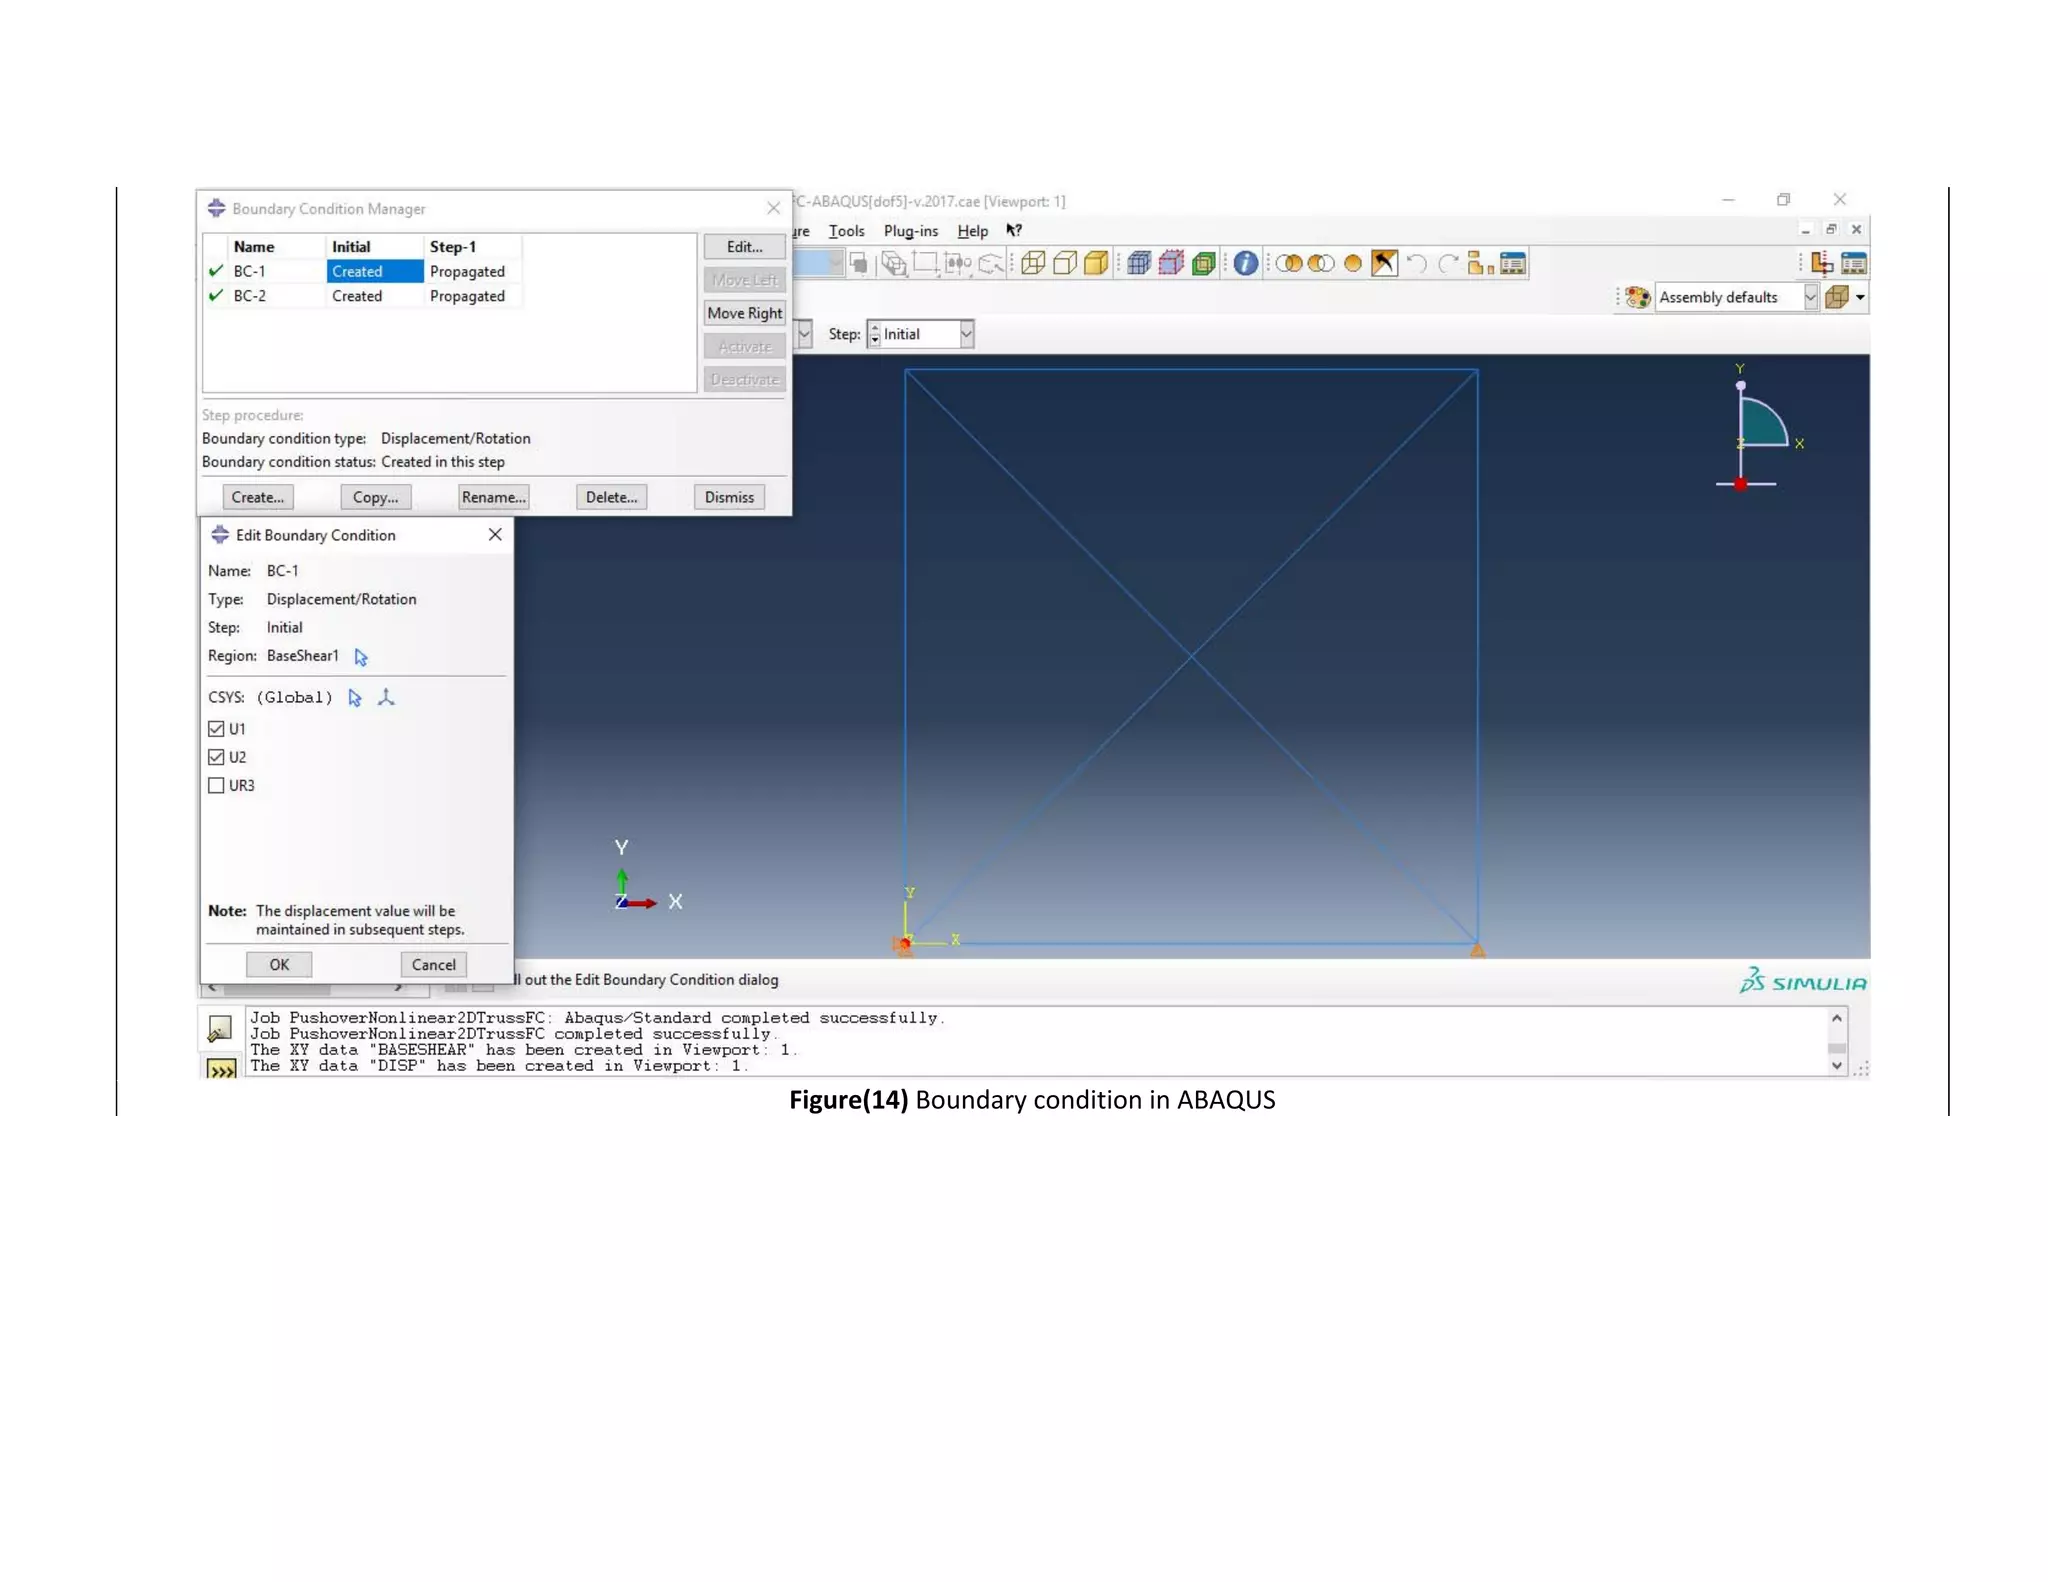Click the Initial column header
Screen dimensions: 2048x1582
pos(375,247)
